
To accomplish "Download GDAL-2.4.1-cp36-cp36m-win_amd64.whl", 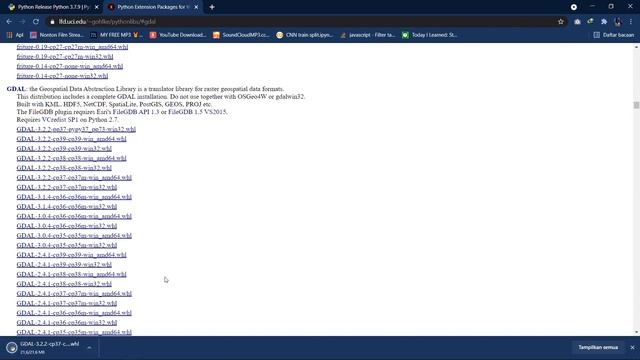I will pos(74,313).
